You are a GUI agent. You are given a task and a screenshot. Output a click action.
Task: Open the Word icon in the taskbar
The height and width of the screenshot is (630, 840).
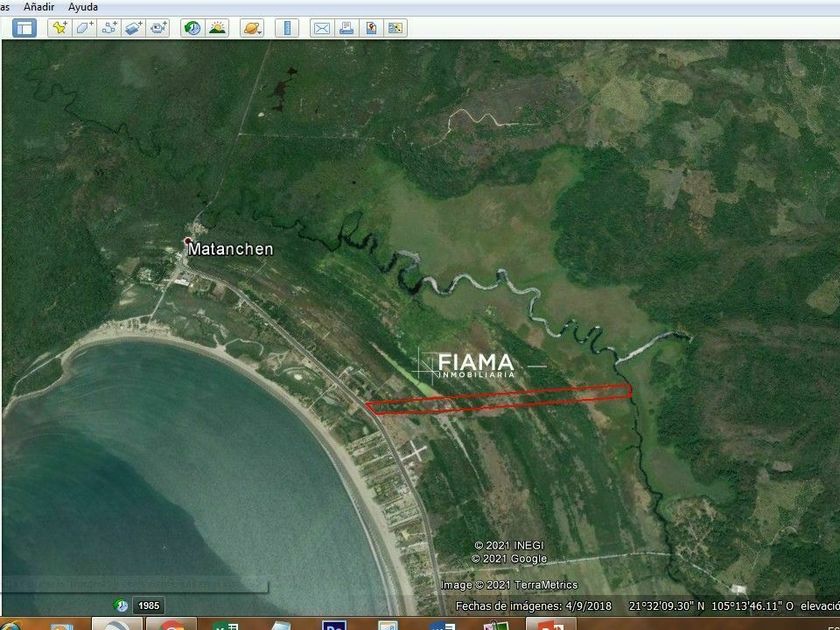(442, 625)
